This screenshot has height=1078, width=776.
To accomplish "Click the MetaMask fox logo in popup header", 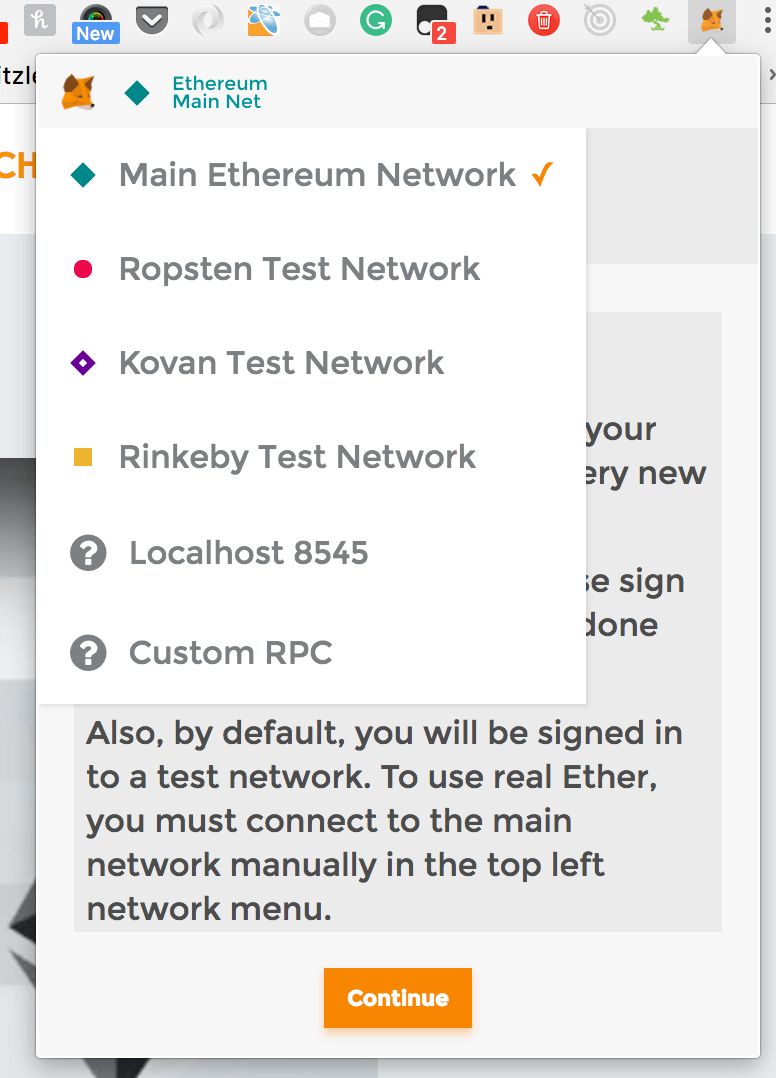I will coord(78,92).
